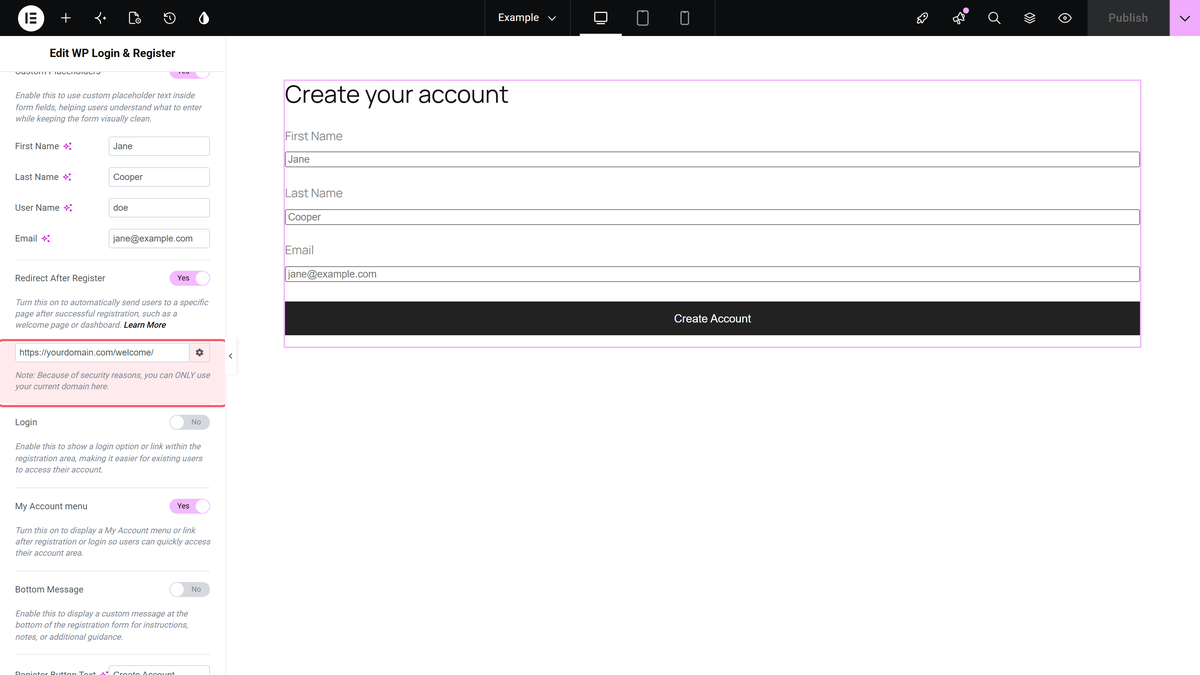Click the add element plus icon
Image resolution: width=1200 pixels, height=675 pixels.
[x=66, y=18]
